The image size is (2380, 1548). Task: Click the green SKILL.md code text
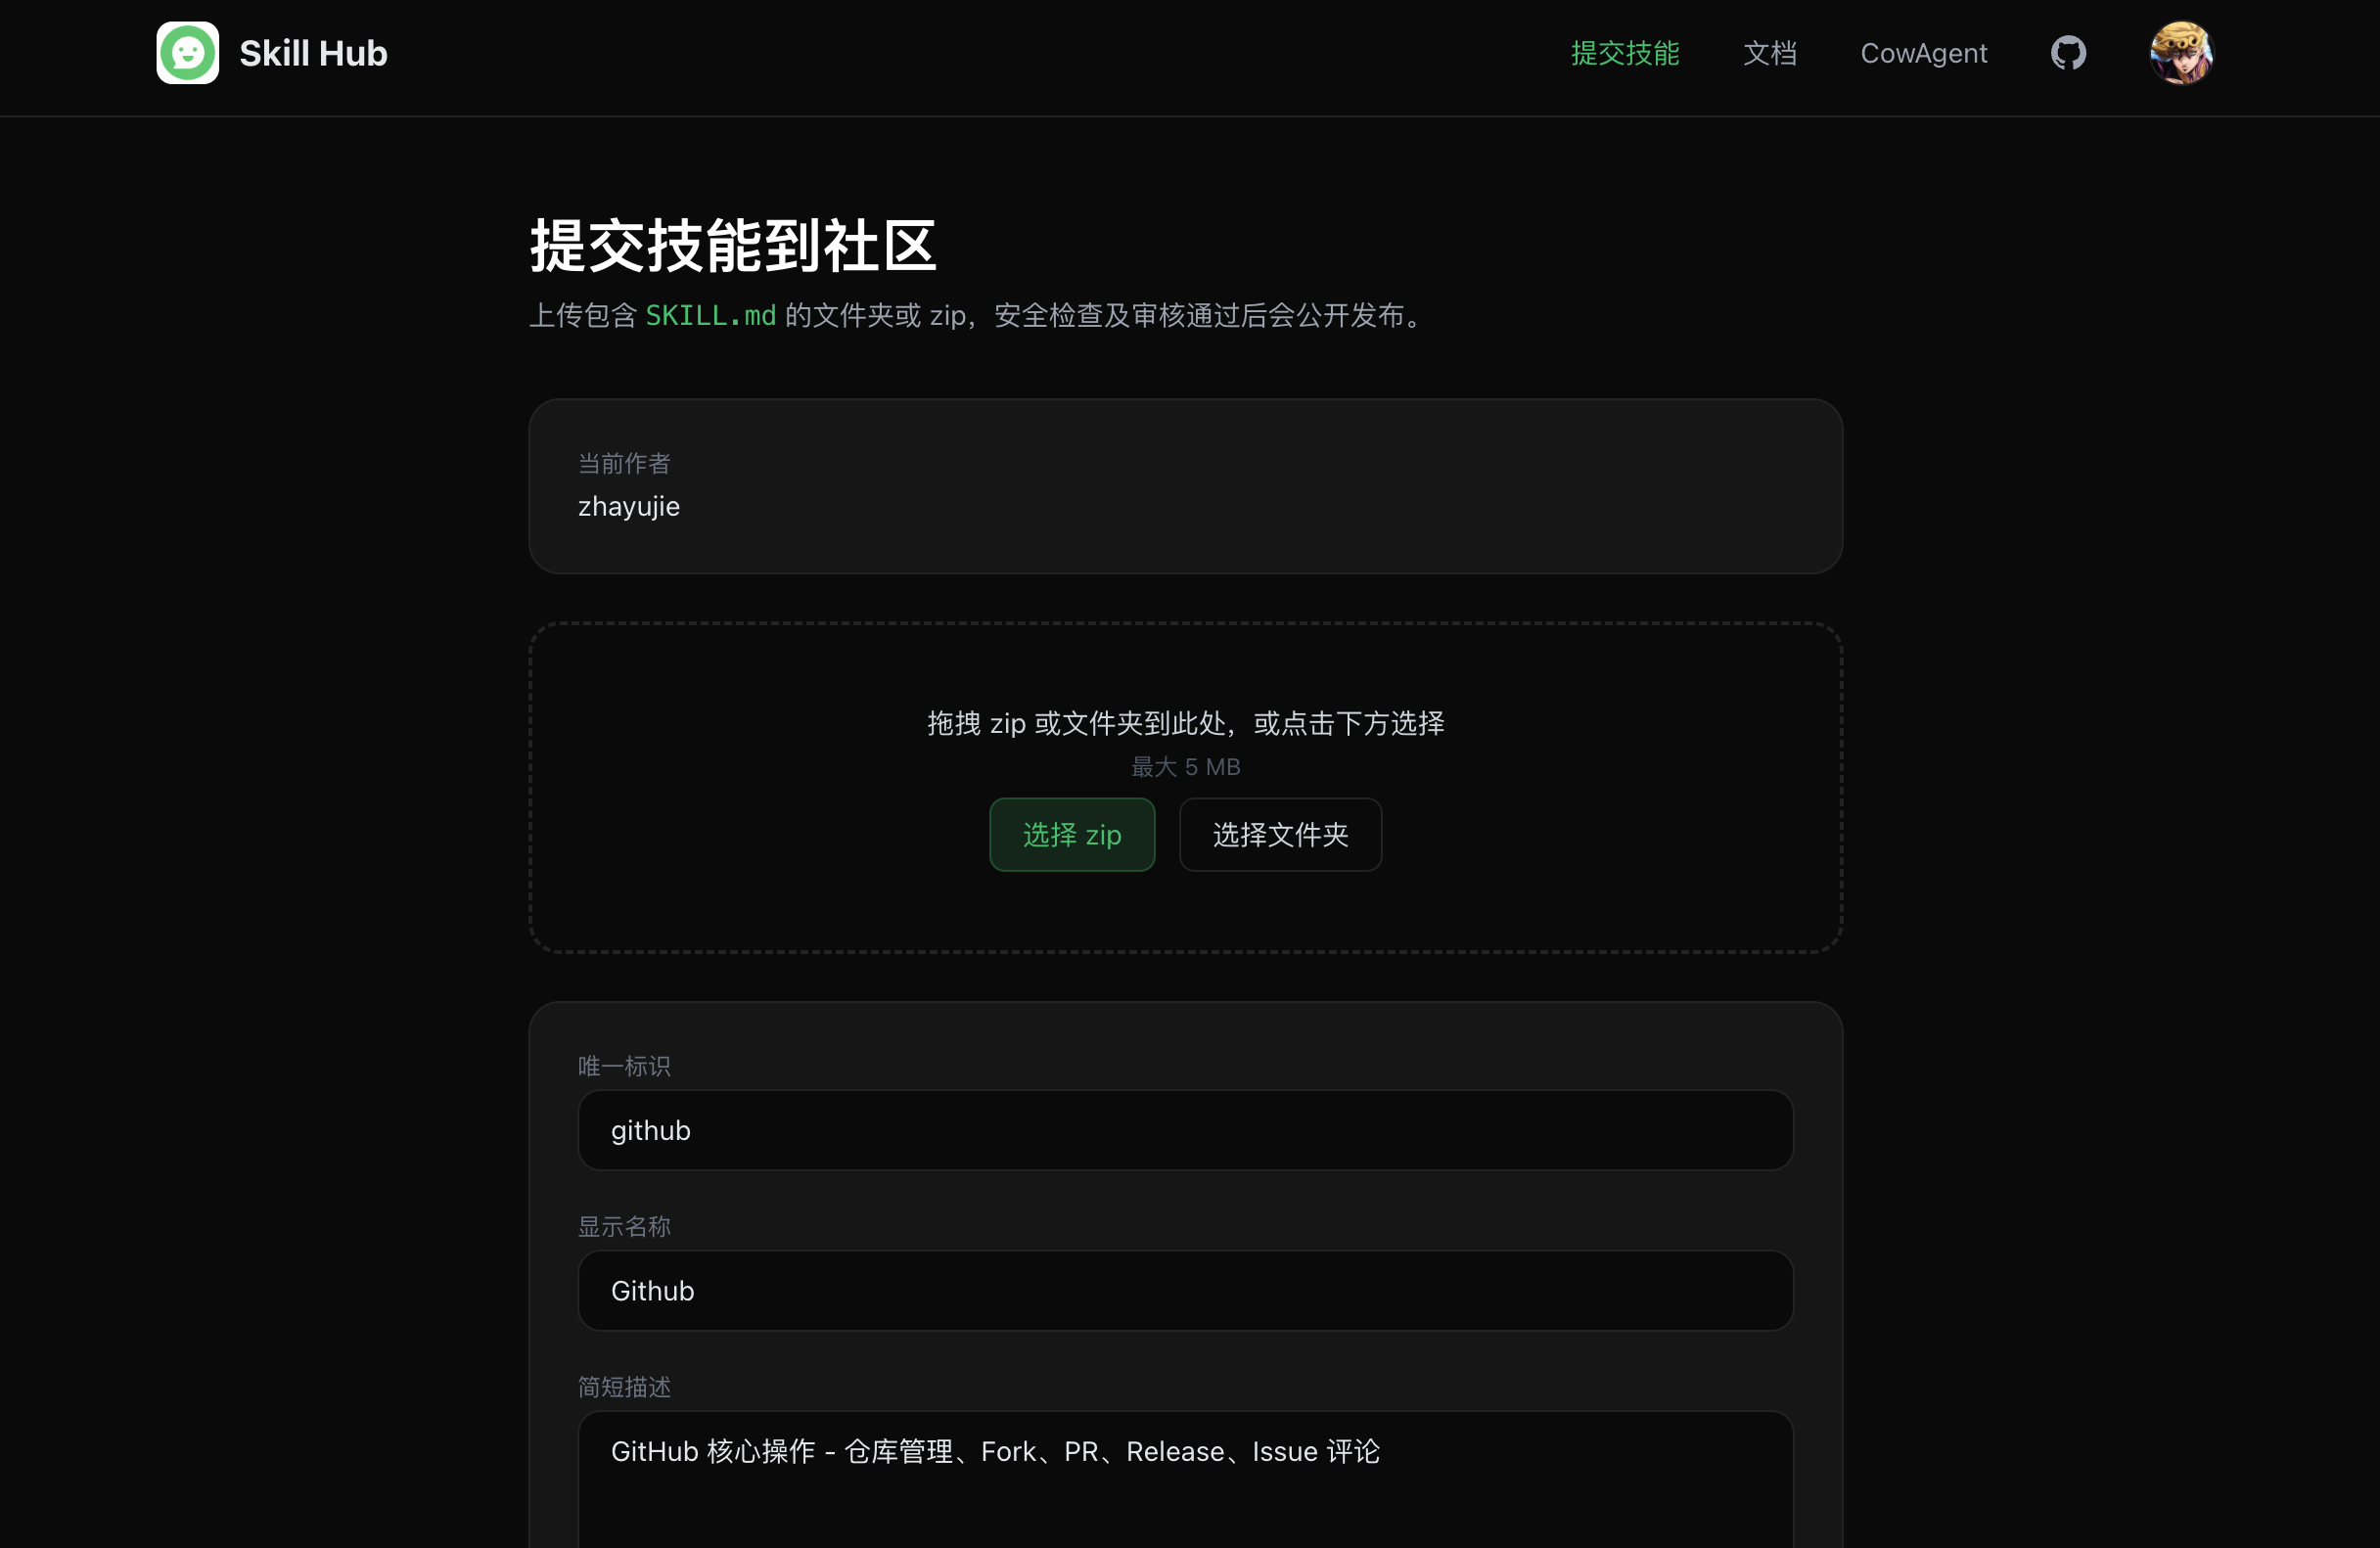click(x=710, y=316)
